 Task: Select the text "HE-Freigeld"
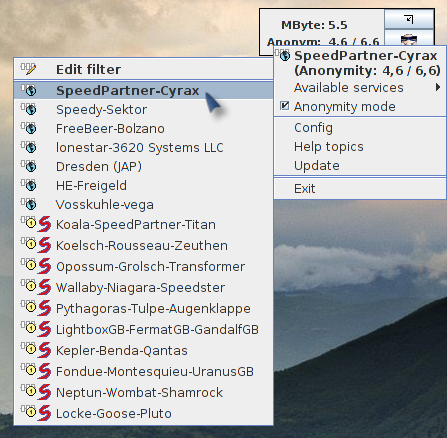point(91,186)
